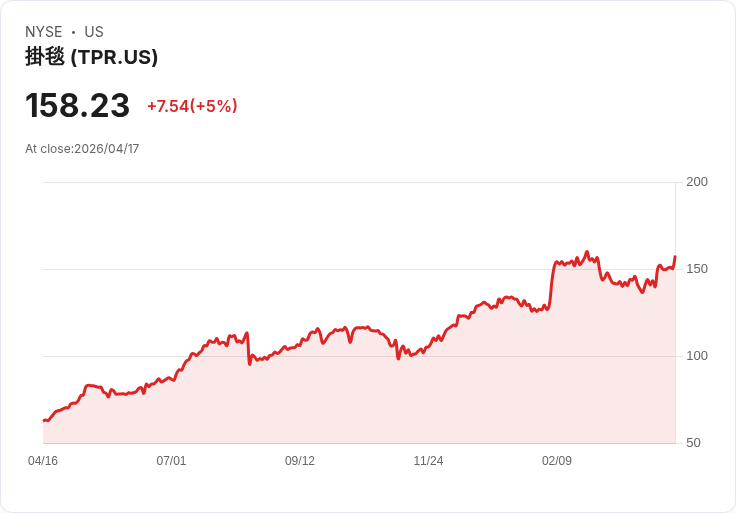Click the 50 y-axis label
The height and width of the screenshot is (513, 736).
tap(693, 443)
